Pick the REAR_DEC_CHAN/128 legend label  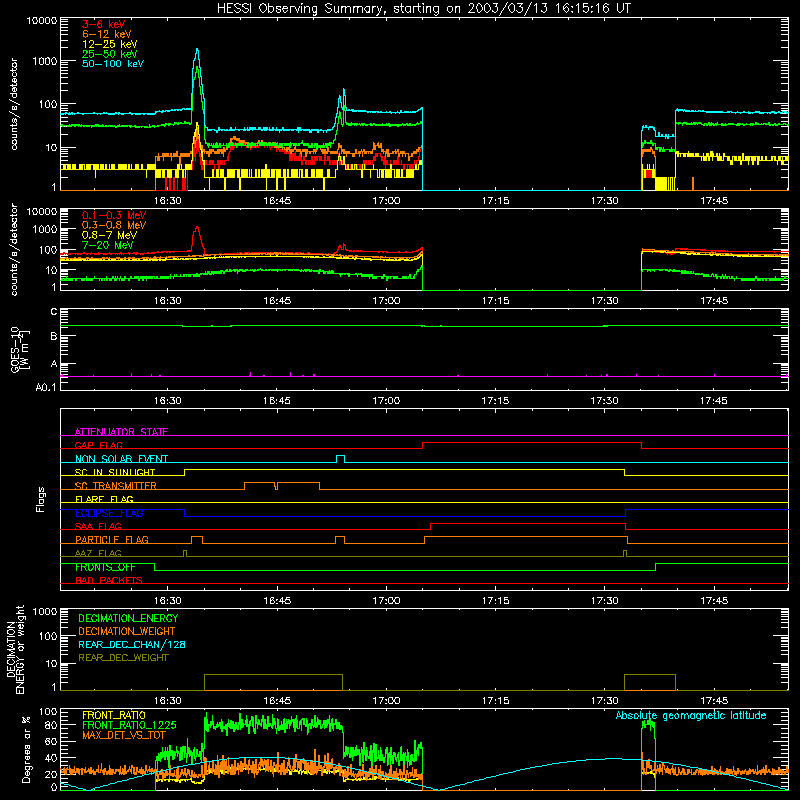click(x=132, y=644)
